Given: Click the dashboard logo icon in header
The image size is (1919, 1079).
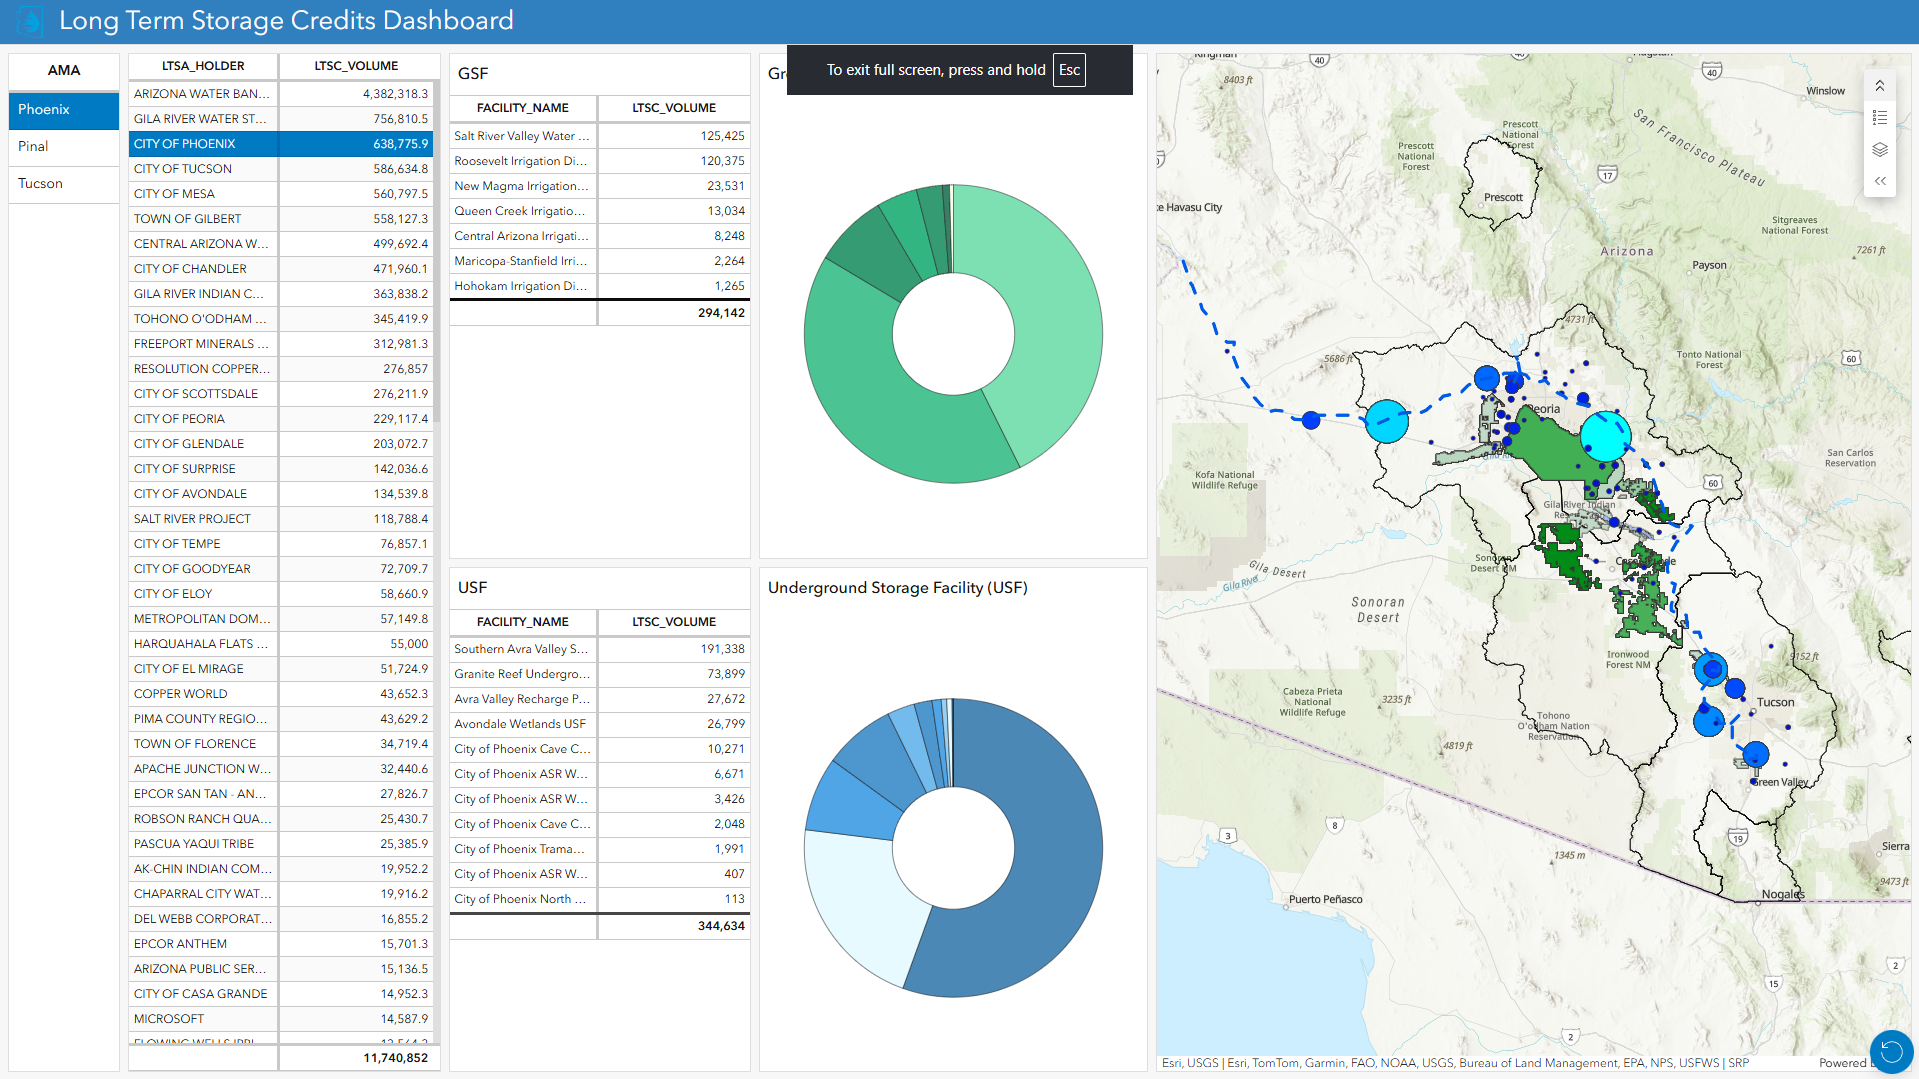Looking at the screenshot, I should (30, 21).
